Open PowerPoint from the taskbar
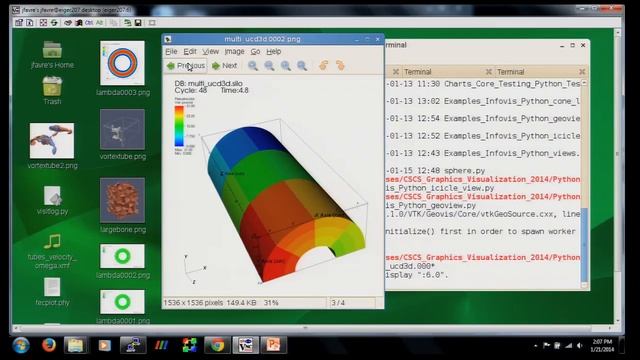The width and height of the screenshot is (640, 360). [273, 345]
